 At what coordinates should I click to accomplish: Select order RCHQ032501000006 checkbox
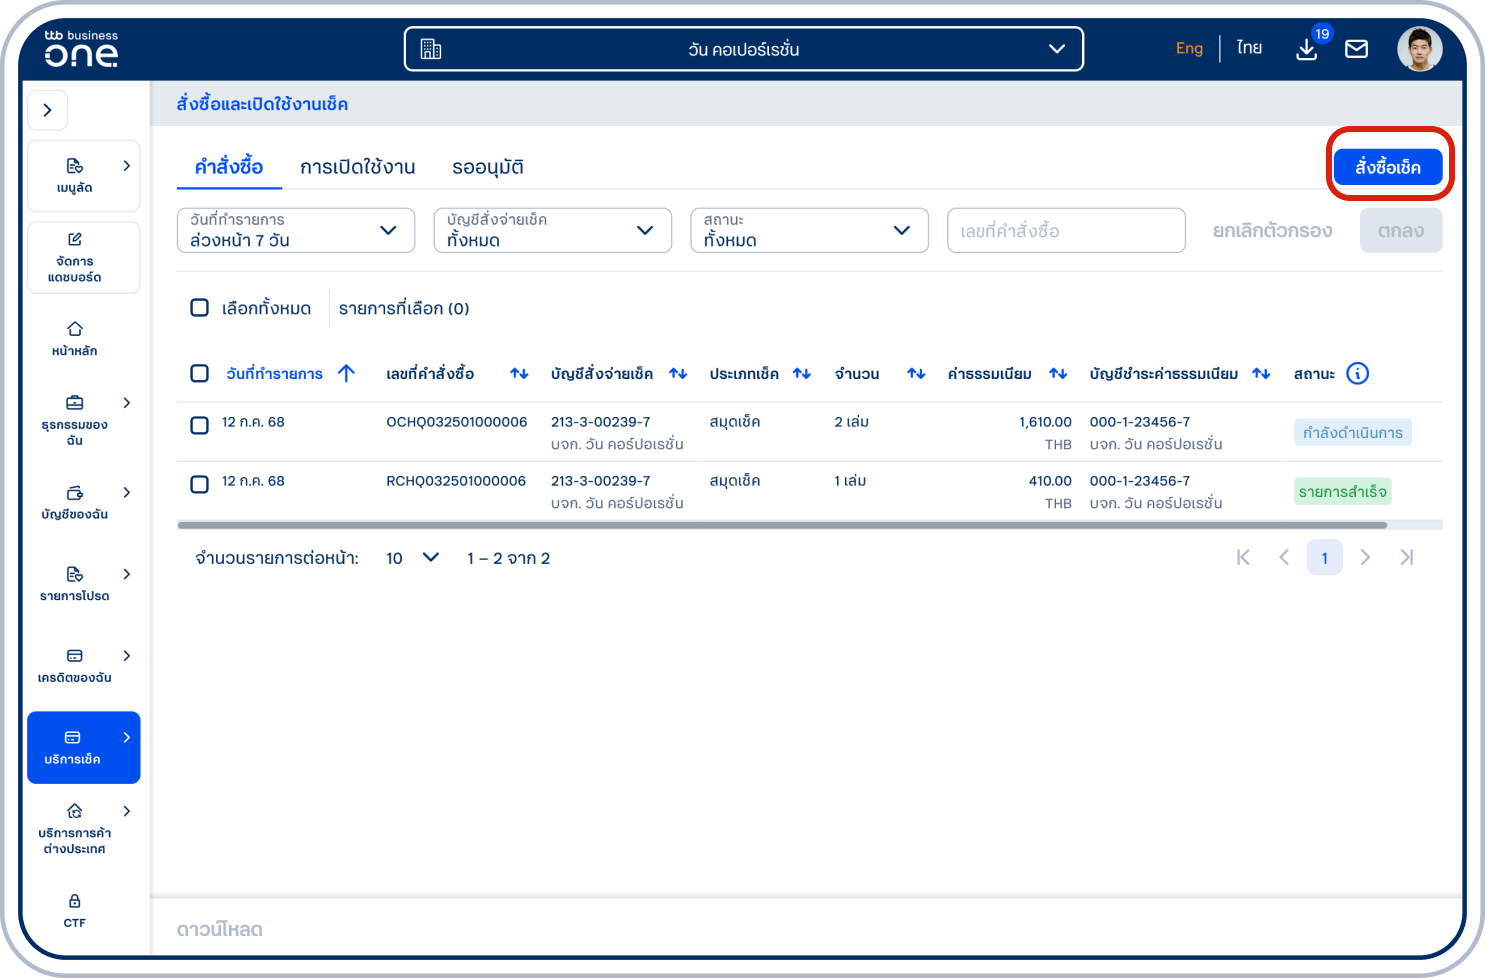point(200,484)
